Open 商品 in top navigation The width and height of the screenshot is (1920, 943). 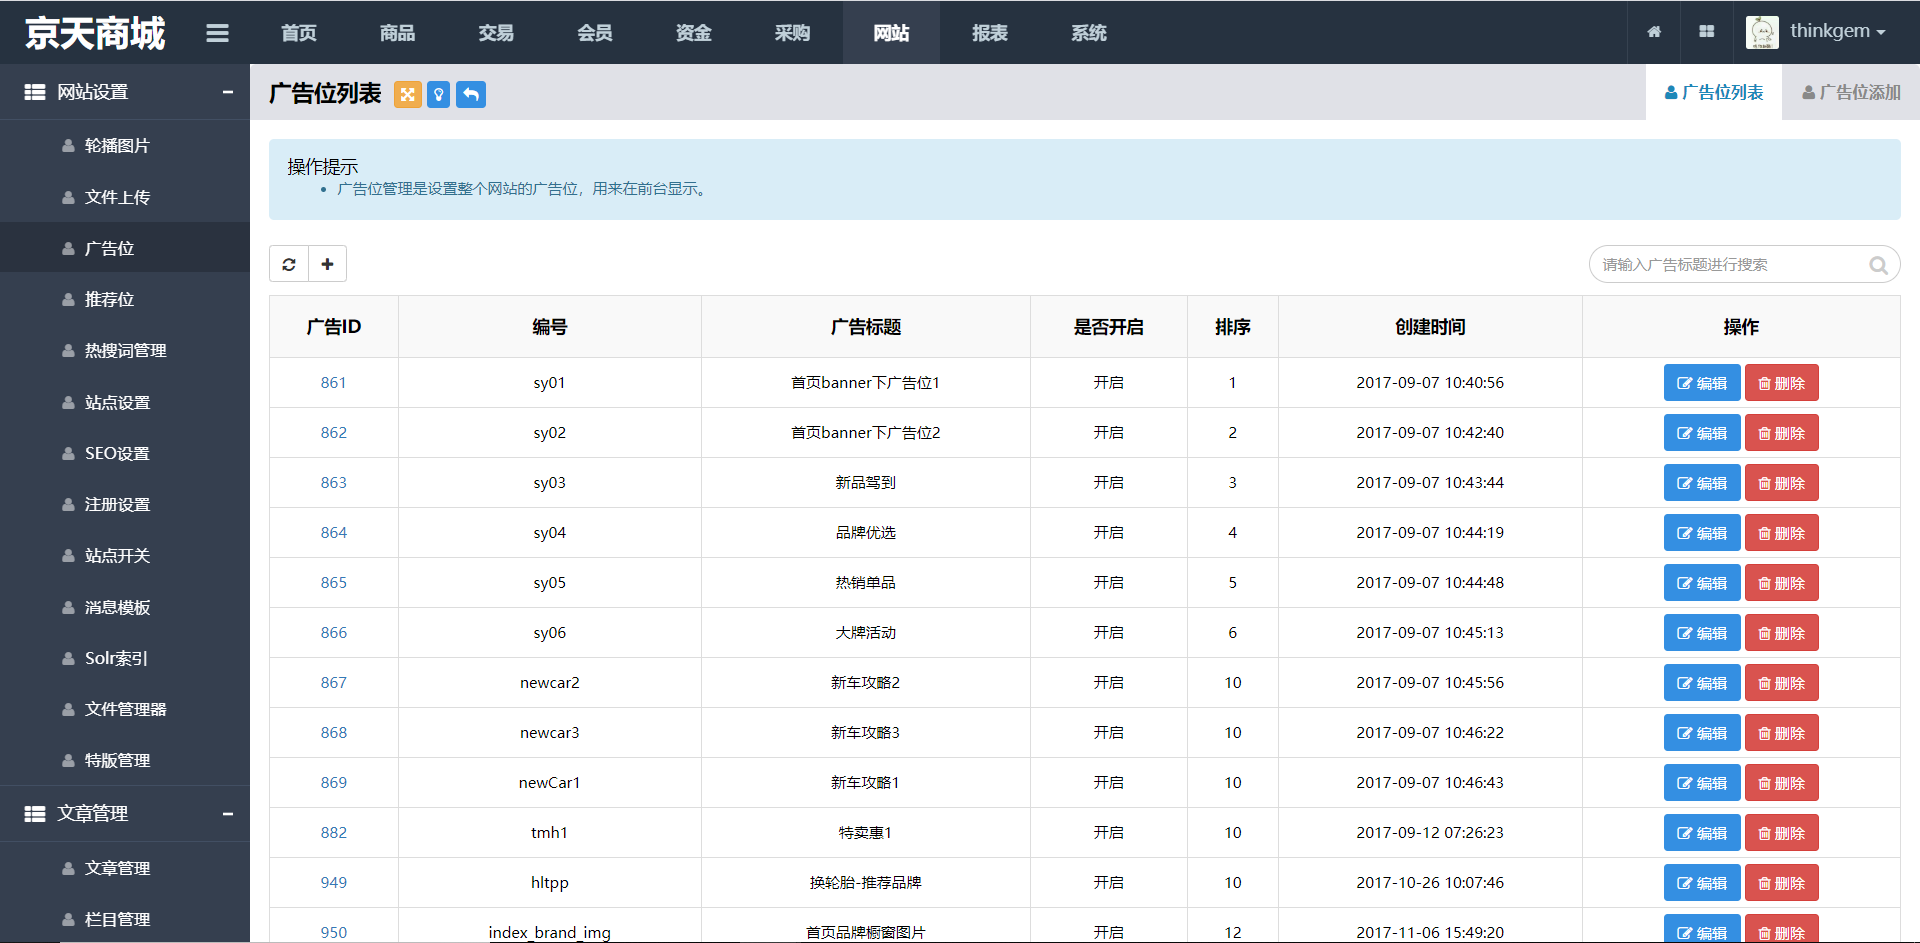click(397, 33)
